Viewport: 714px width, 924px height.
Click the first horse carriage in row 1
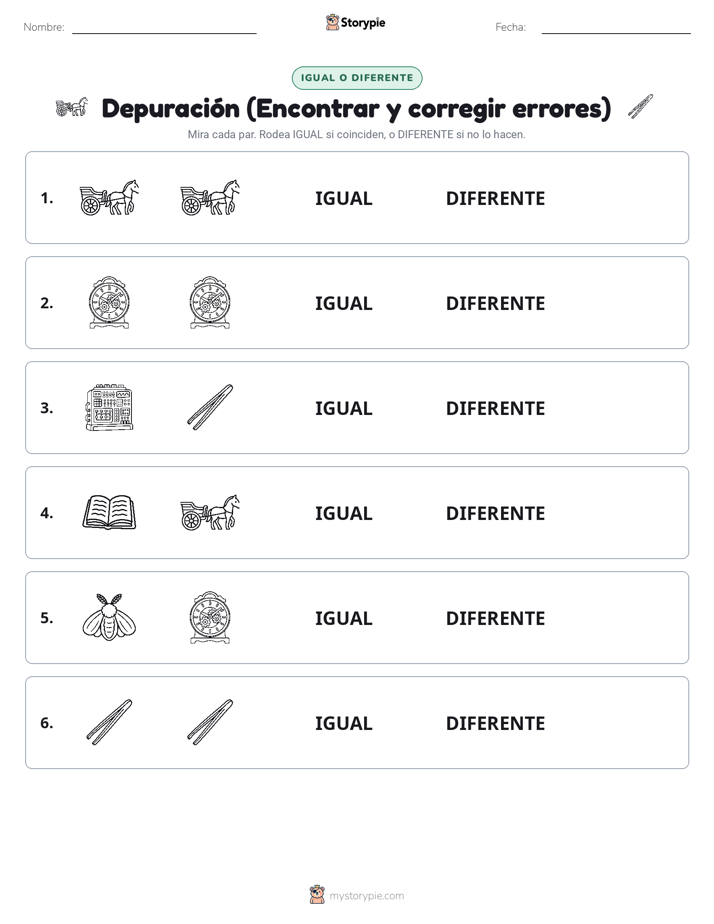pyautogui.click(x=110, y=197)
